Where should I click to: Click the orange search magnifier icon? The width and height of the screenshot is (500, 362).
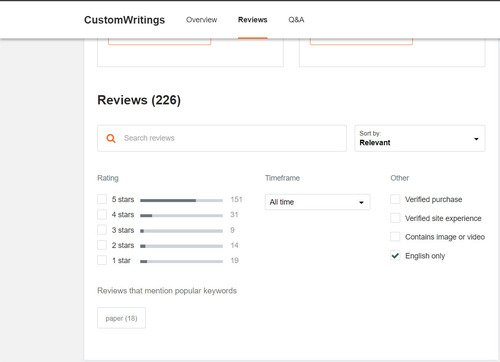(x=111, y=138)
